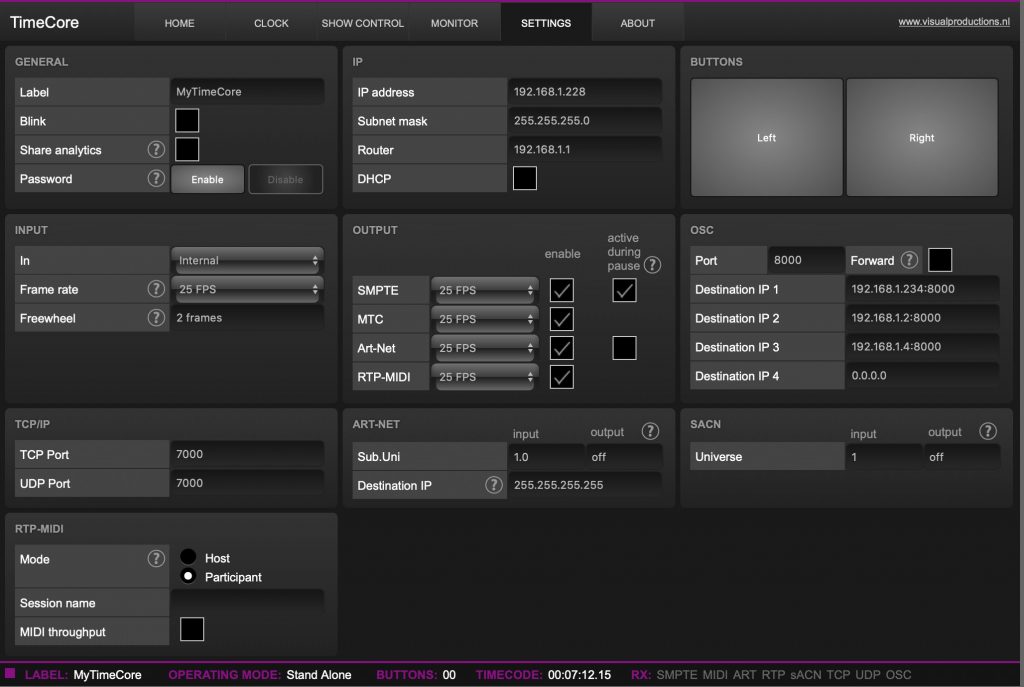Enable Art-Net active during pause checkbox
Screen dimensions: 1024x687
pos(624,348)
